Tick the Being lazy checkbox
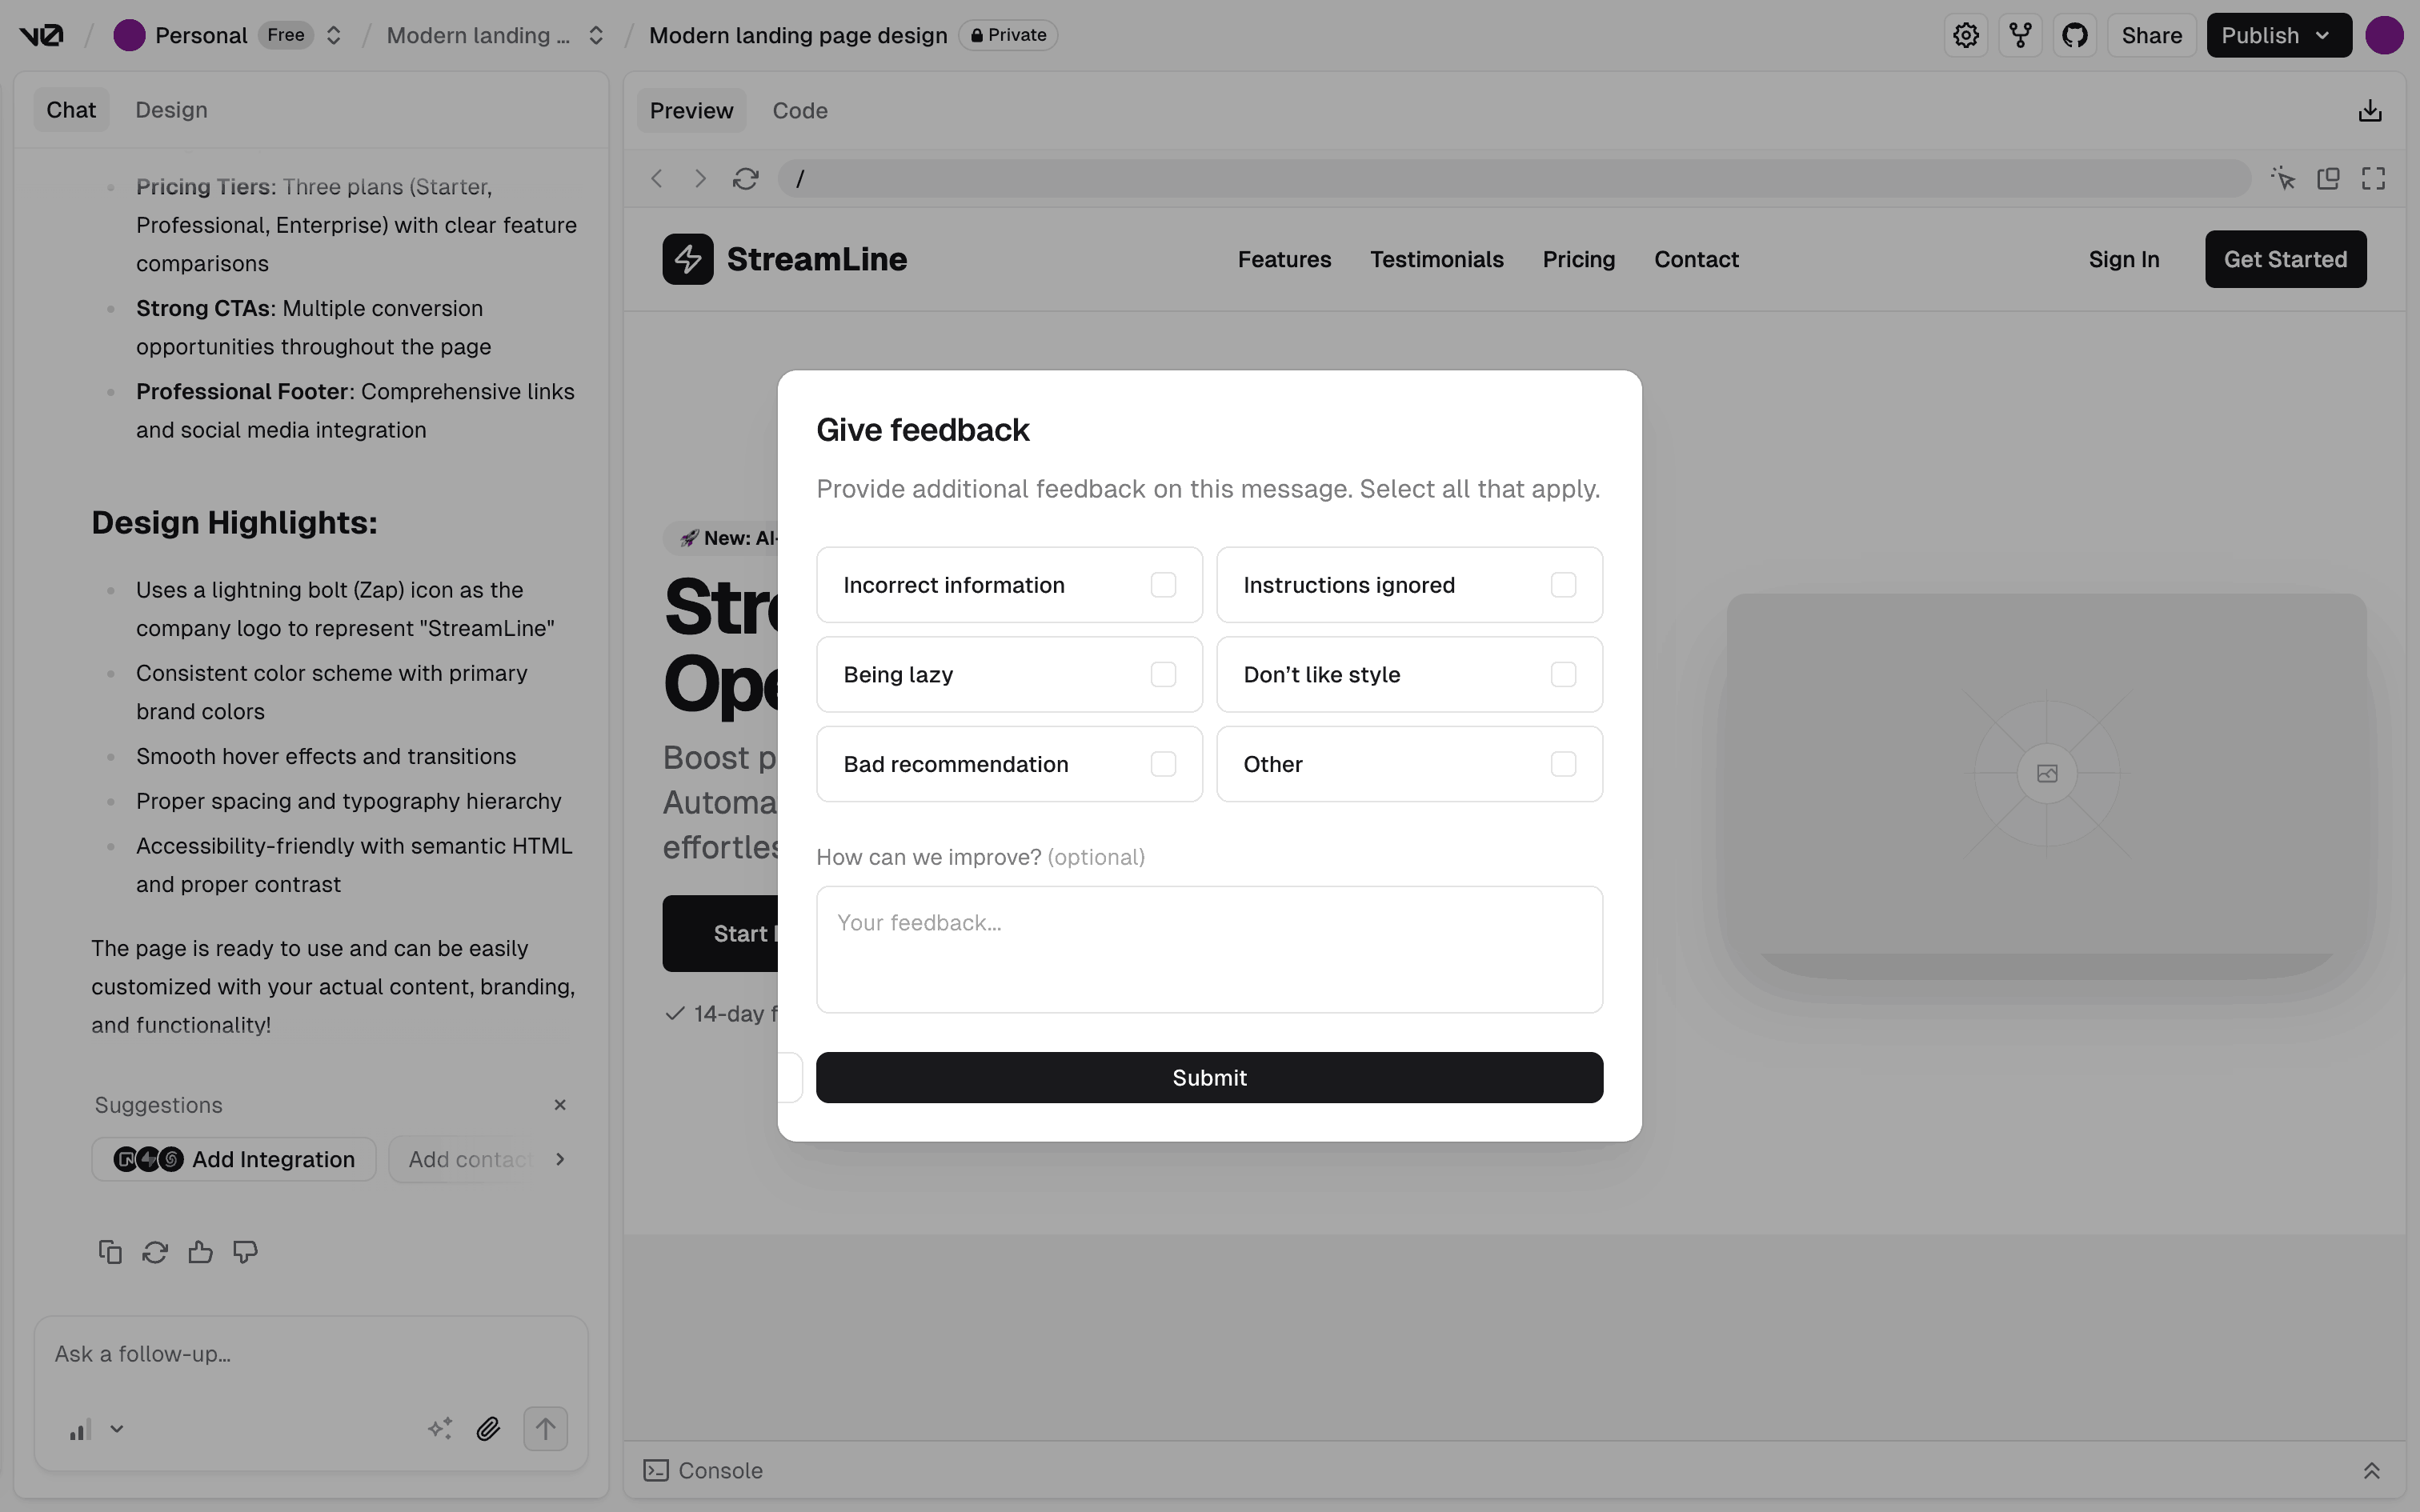The image size is (2420, 1512). [1162, 675]
